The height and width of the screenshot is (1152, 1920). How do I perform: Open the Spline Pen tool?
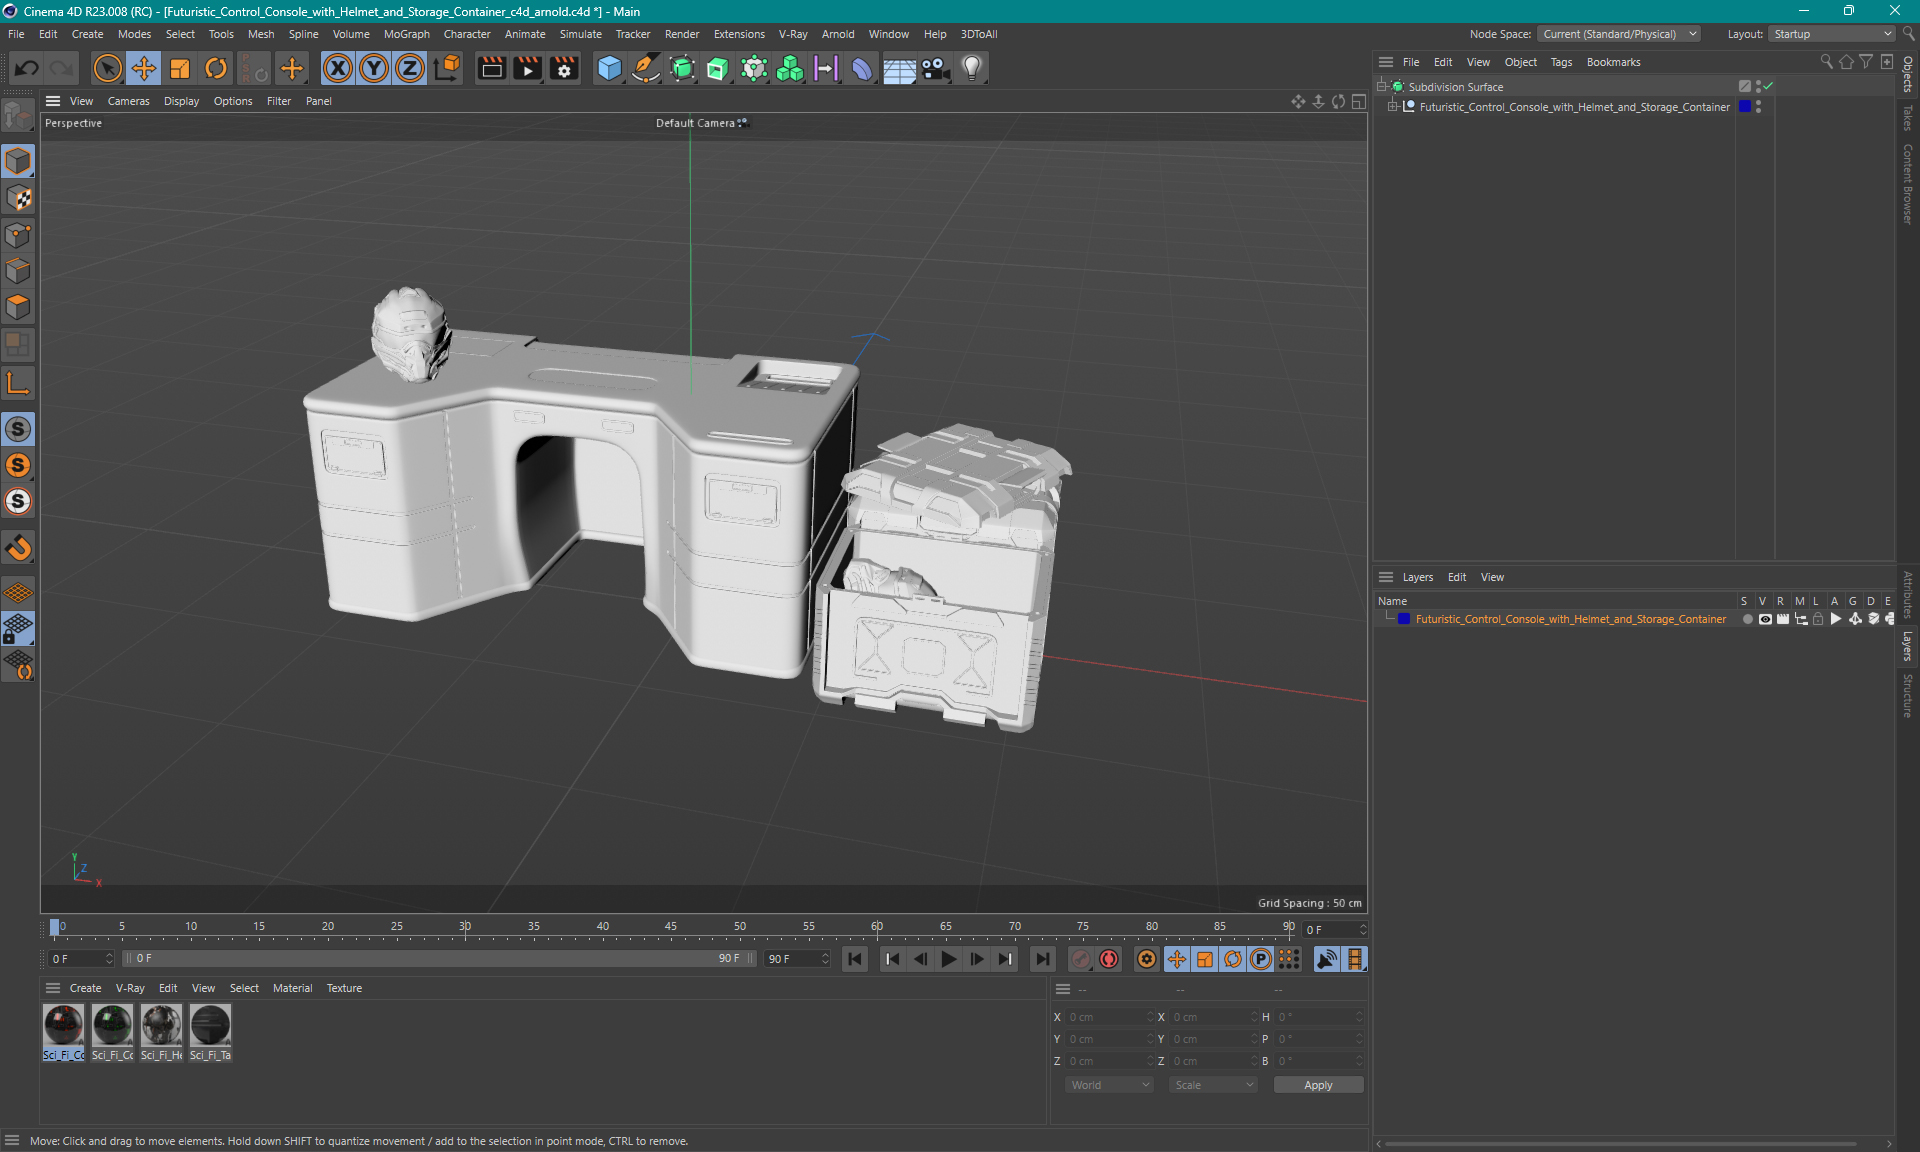pos(646,68)
